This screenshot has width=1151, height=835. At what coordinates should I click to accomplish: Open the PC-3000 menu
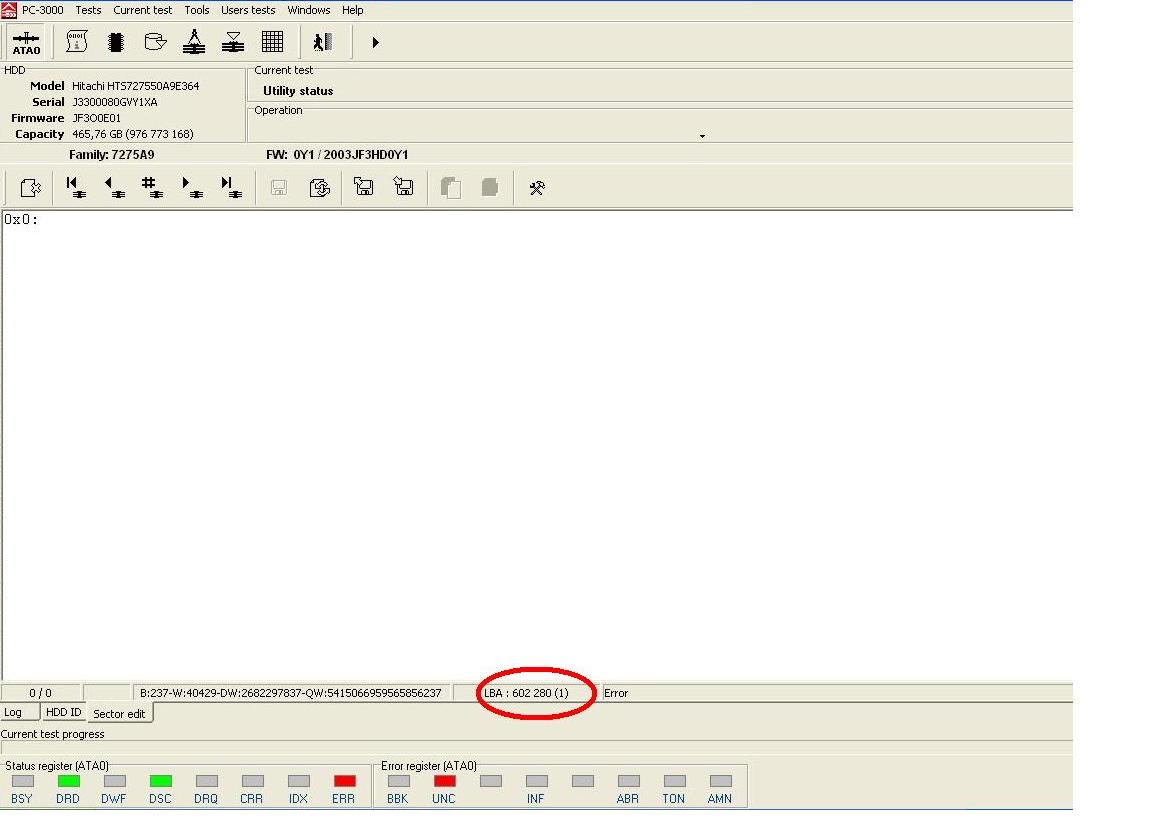tap(43, 10)
